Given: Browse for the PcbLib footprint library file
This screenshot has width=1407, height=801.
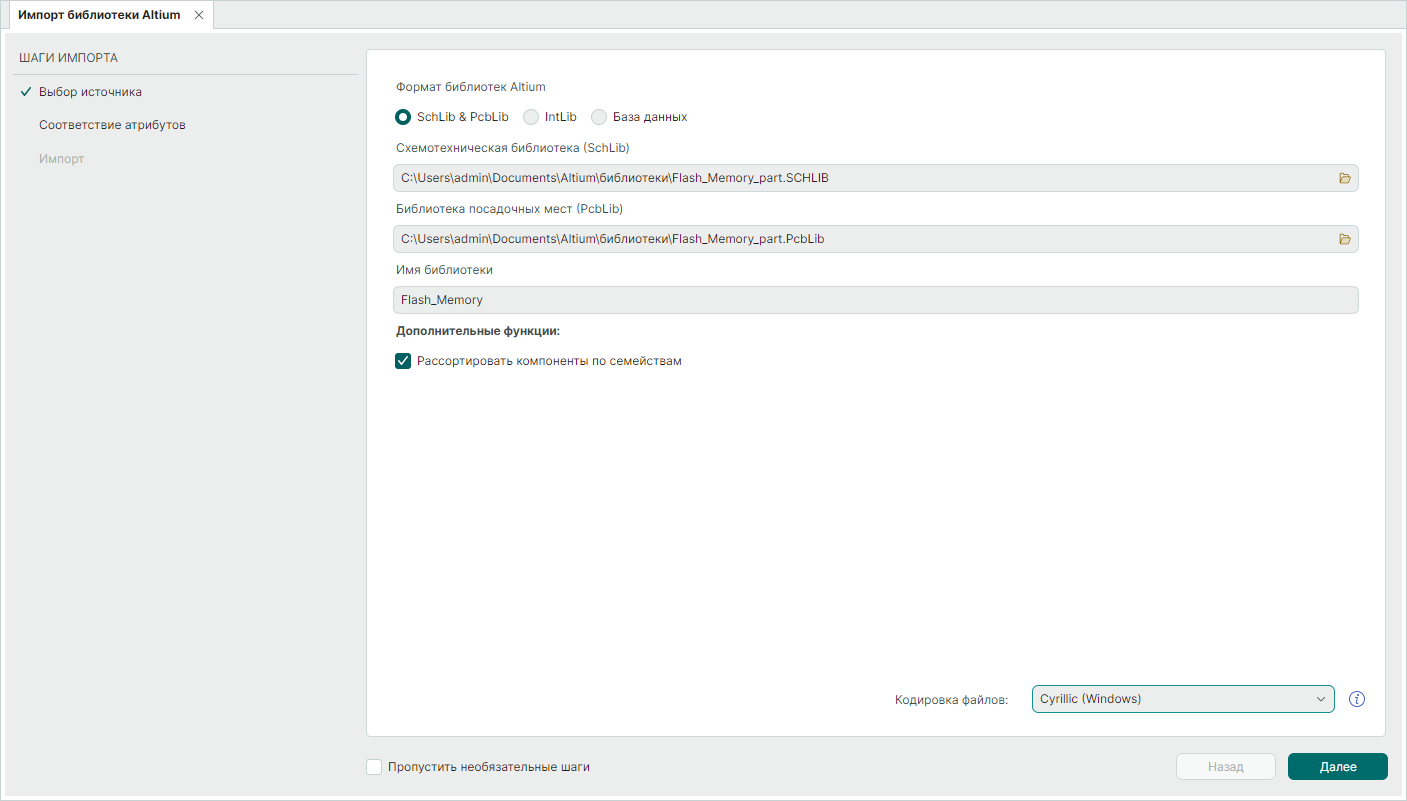Looking at the screenshot, I should pos(1344,239).
